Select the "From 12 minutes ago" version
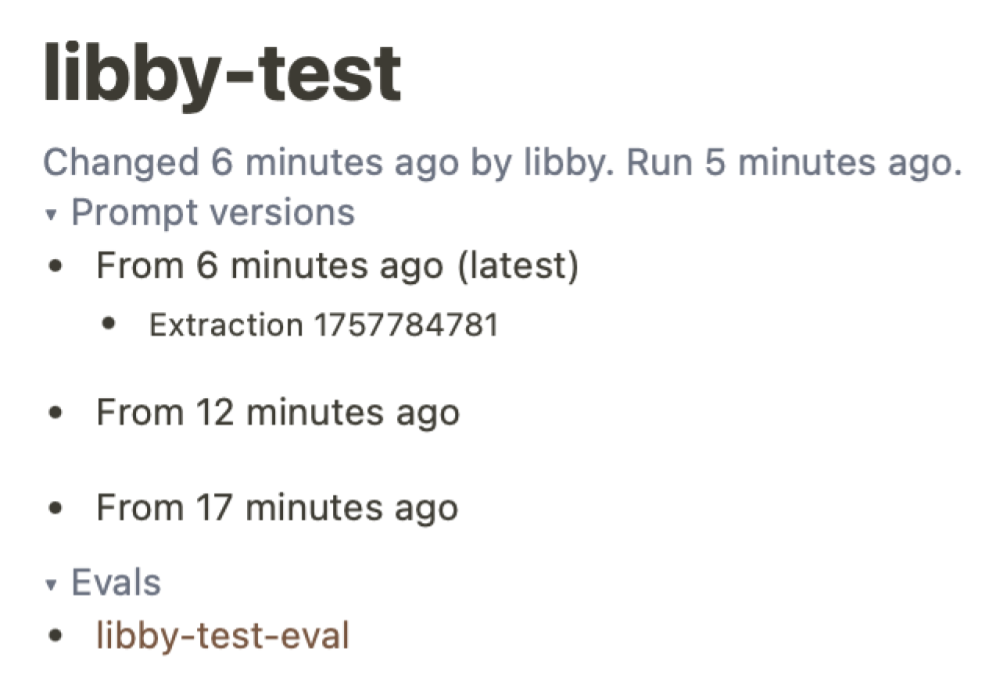 277,412
